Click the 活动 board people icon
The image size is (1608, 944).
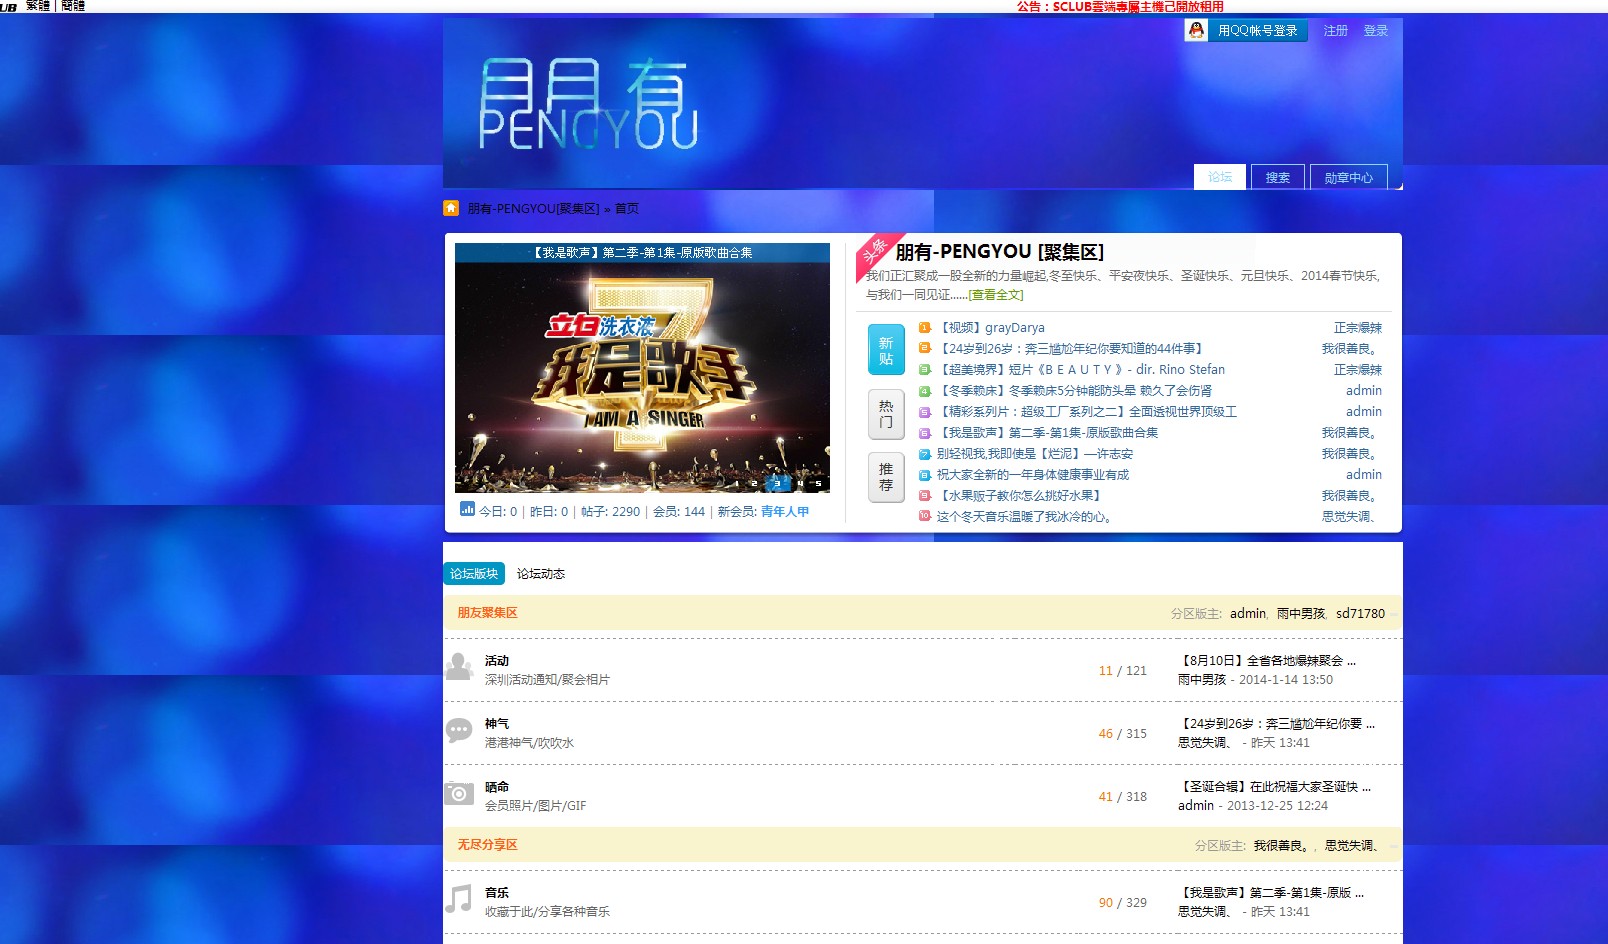(x=458, y=667)
